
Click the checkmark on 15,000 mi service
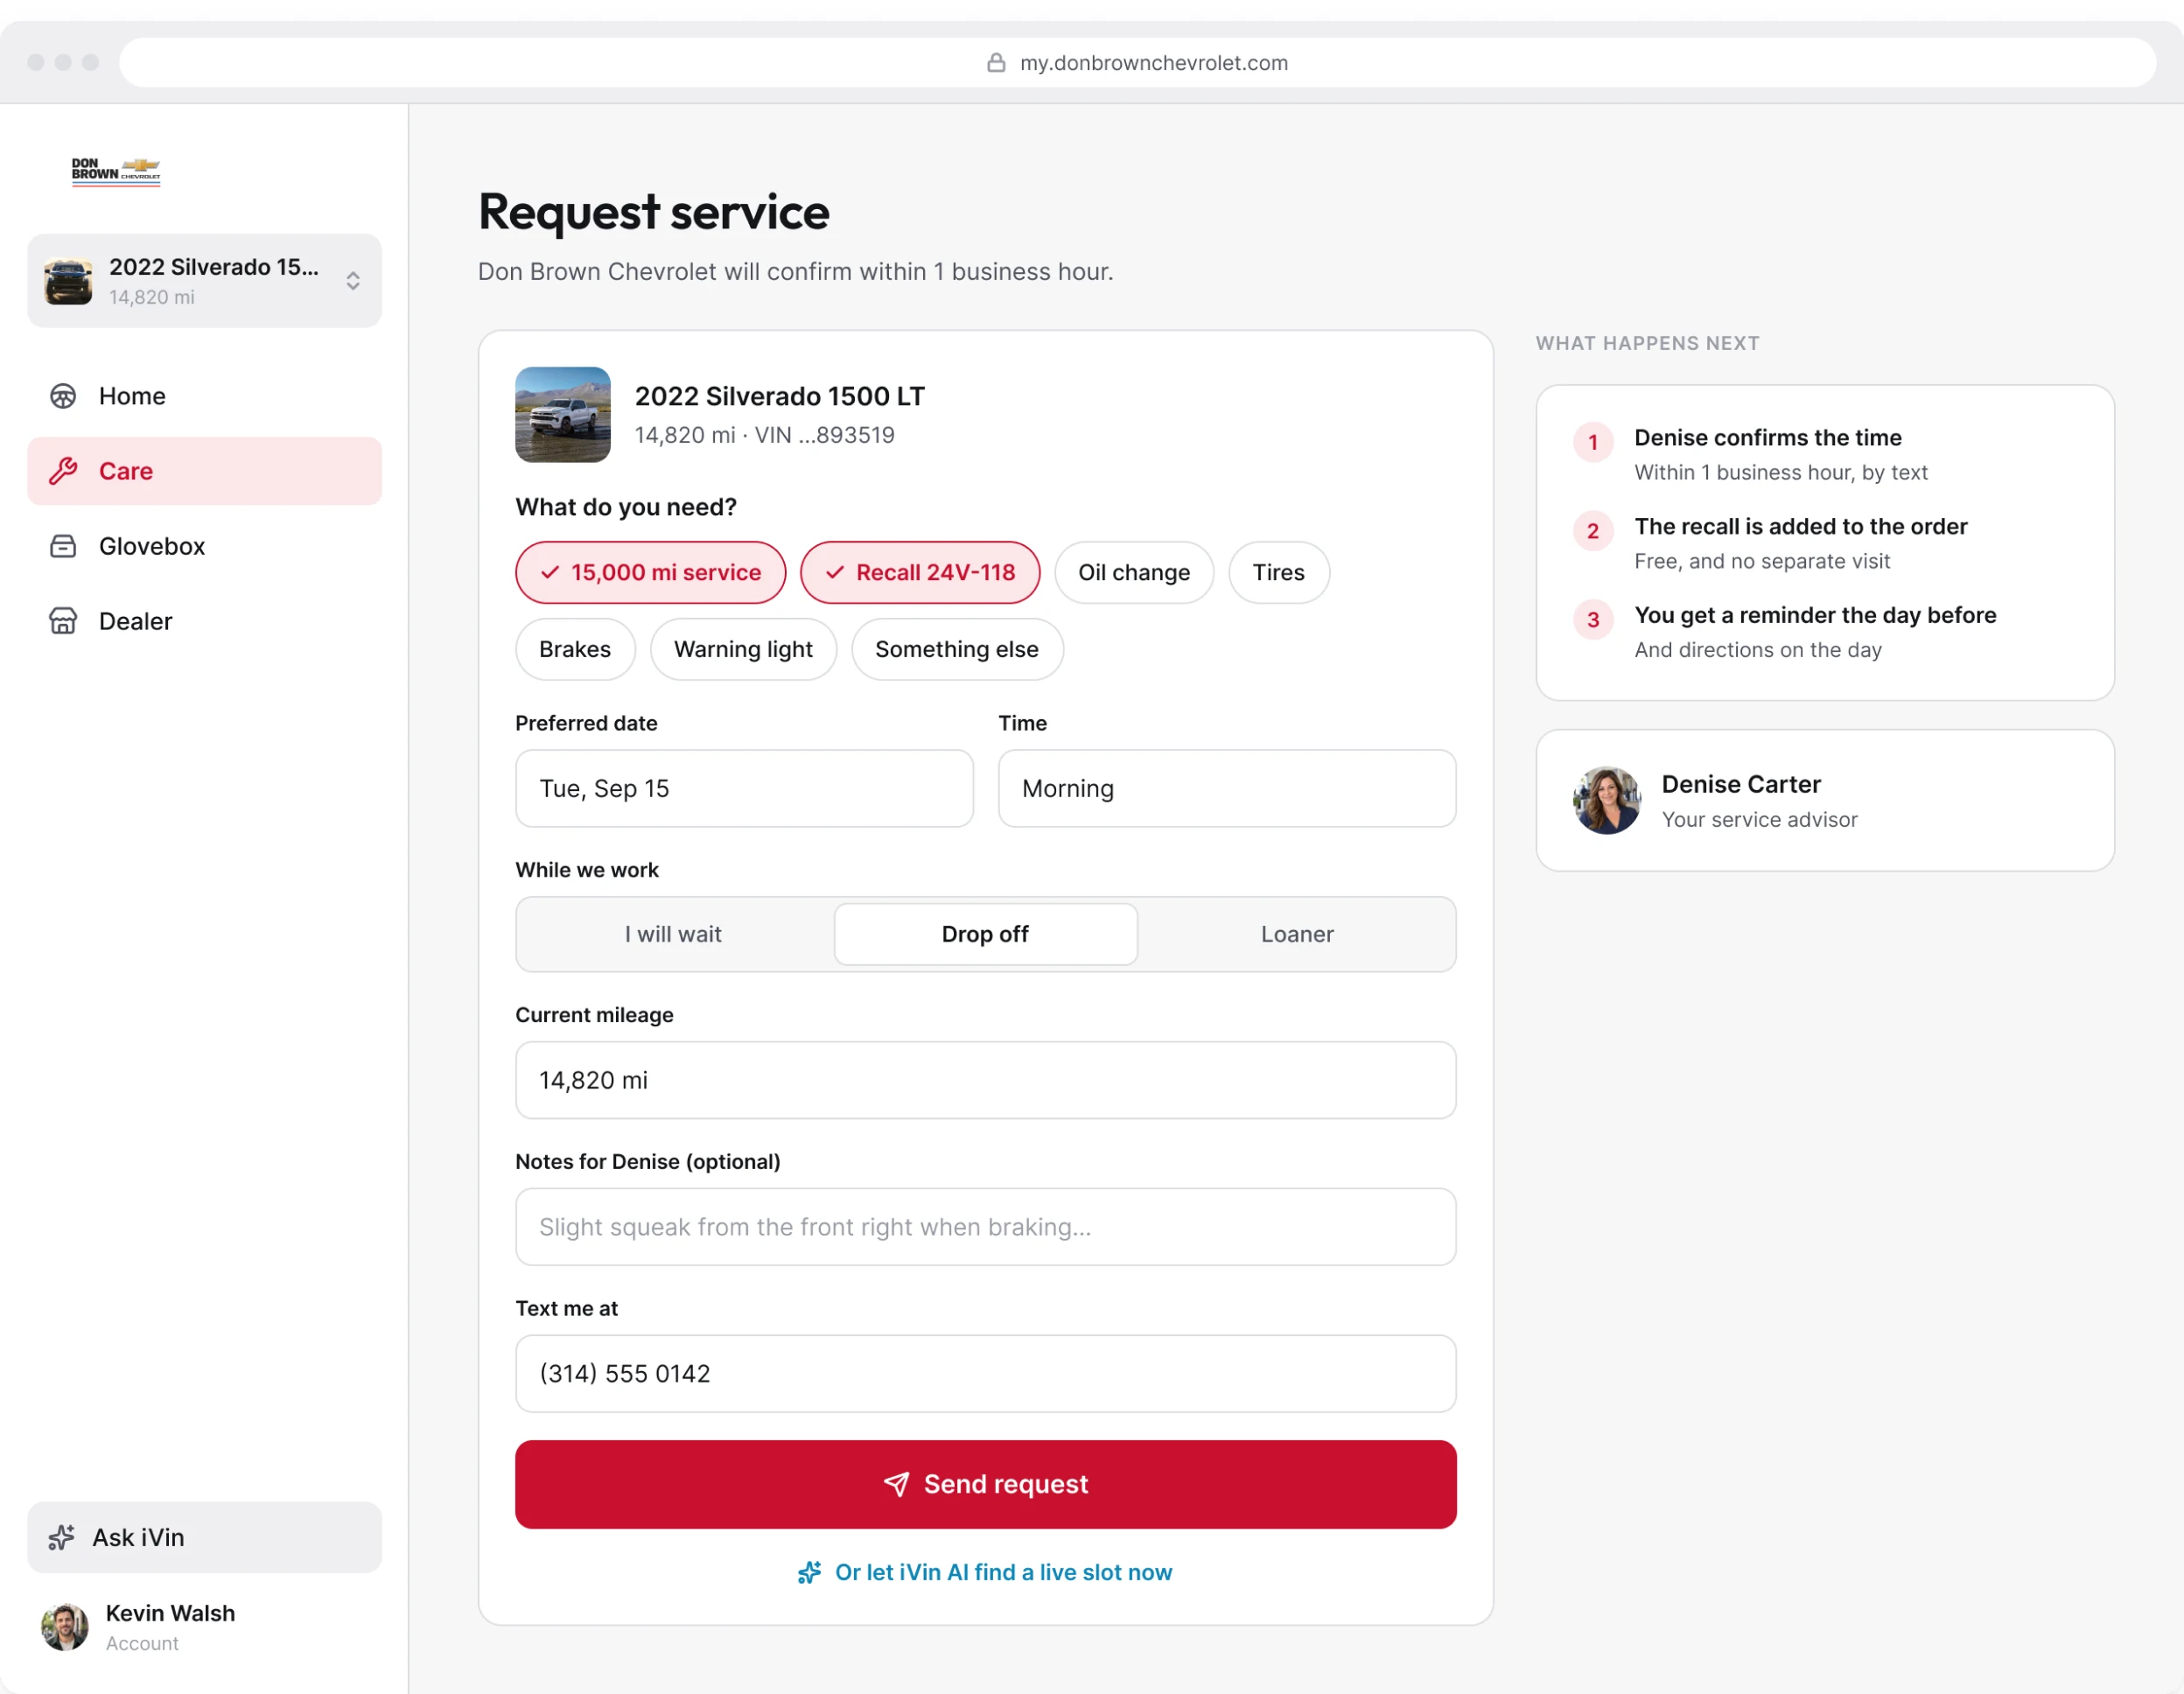coord(549,572)
